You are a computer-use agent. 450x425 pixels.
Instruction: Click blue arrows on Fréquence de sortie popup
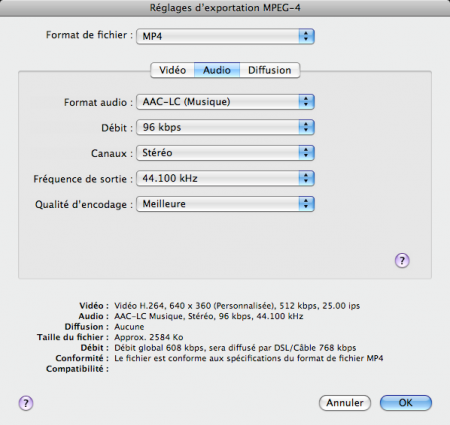point(306,178)
